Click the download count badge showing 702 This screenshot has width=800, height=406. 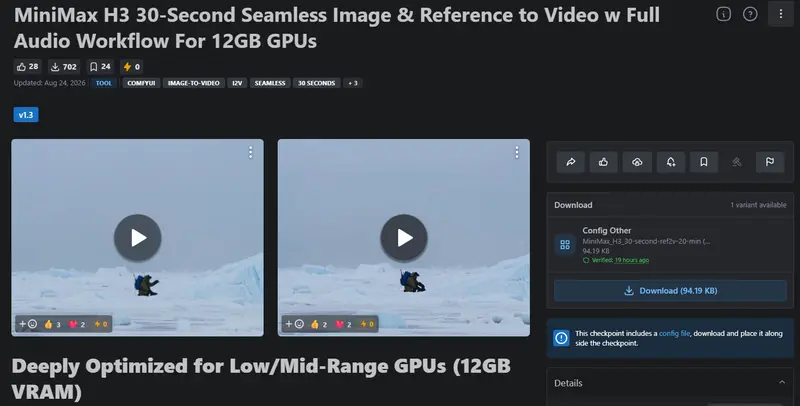tap(64, 66)
